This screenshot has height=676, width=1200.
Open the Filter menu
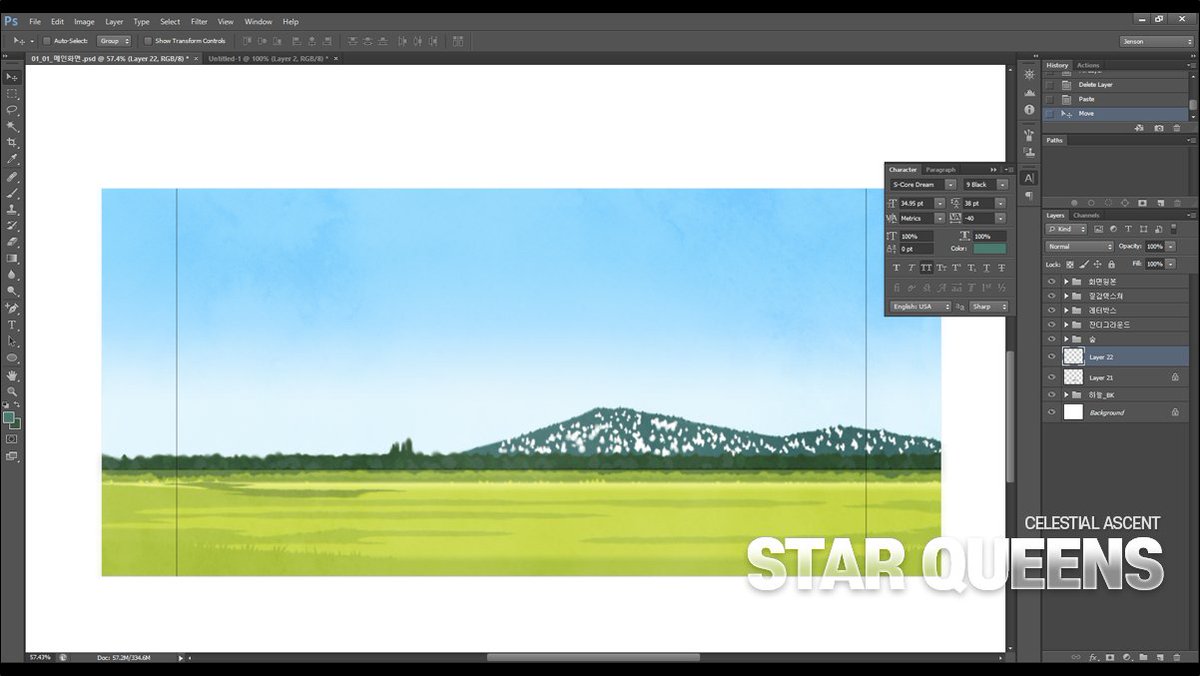pyautogui.click(x=199, y=21)
